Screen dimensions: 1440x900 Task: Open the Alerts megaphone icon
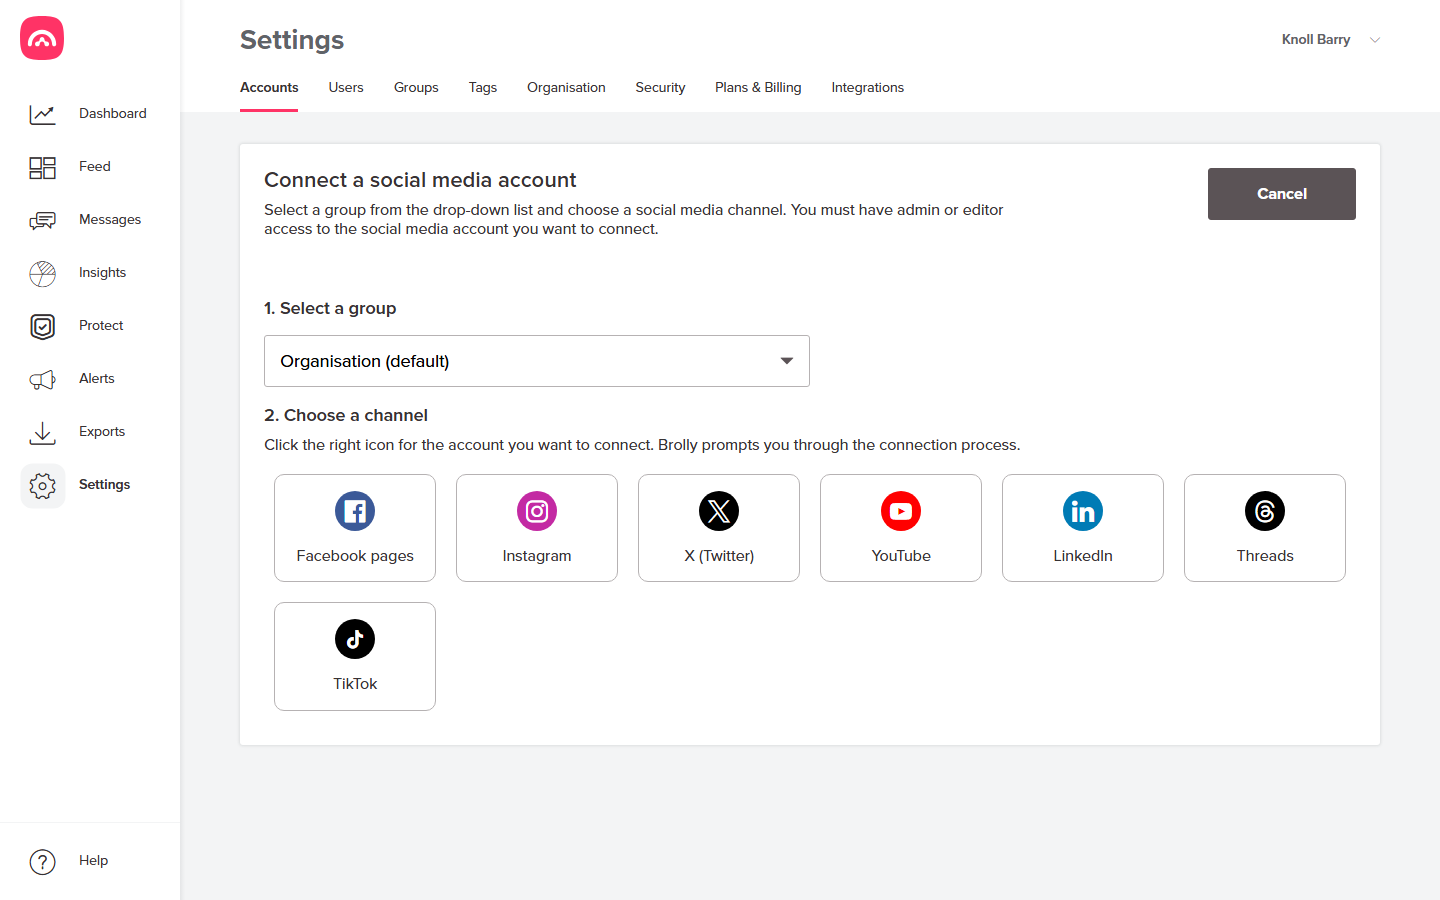(x=42, y=379)
